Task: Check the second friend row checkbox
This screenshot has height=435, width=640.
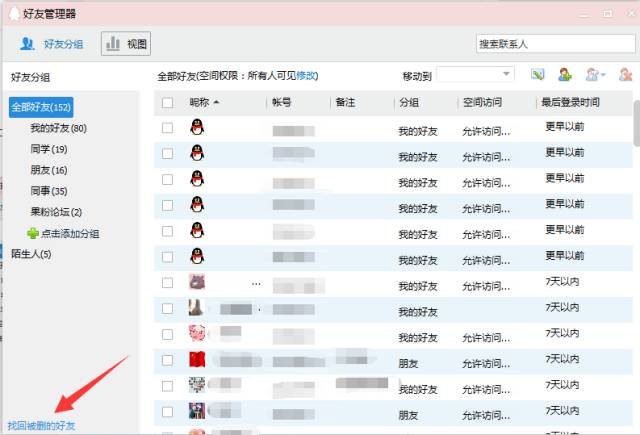Action: point(167,153)
